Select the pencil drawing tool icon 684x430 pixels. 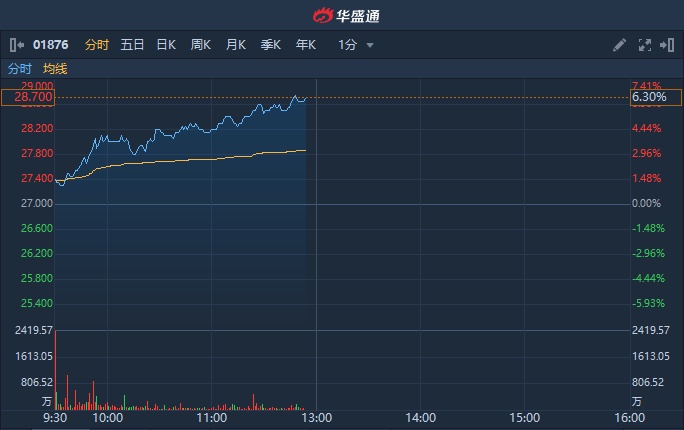coord(620,45)
